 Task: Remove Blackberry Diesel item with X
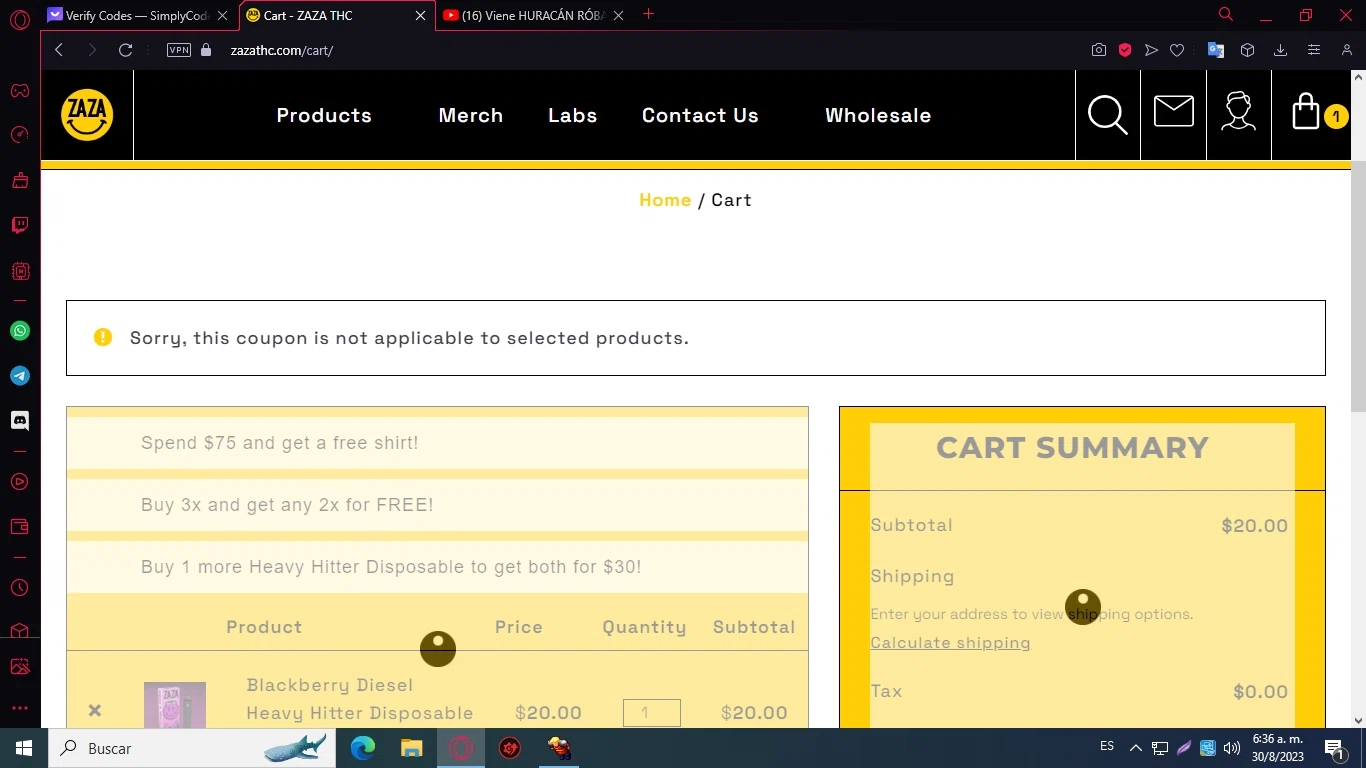tap(95, 710)
